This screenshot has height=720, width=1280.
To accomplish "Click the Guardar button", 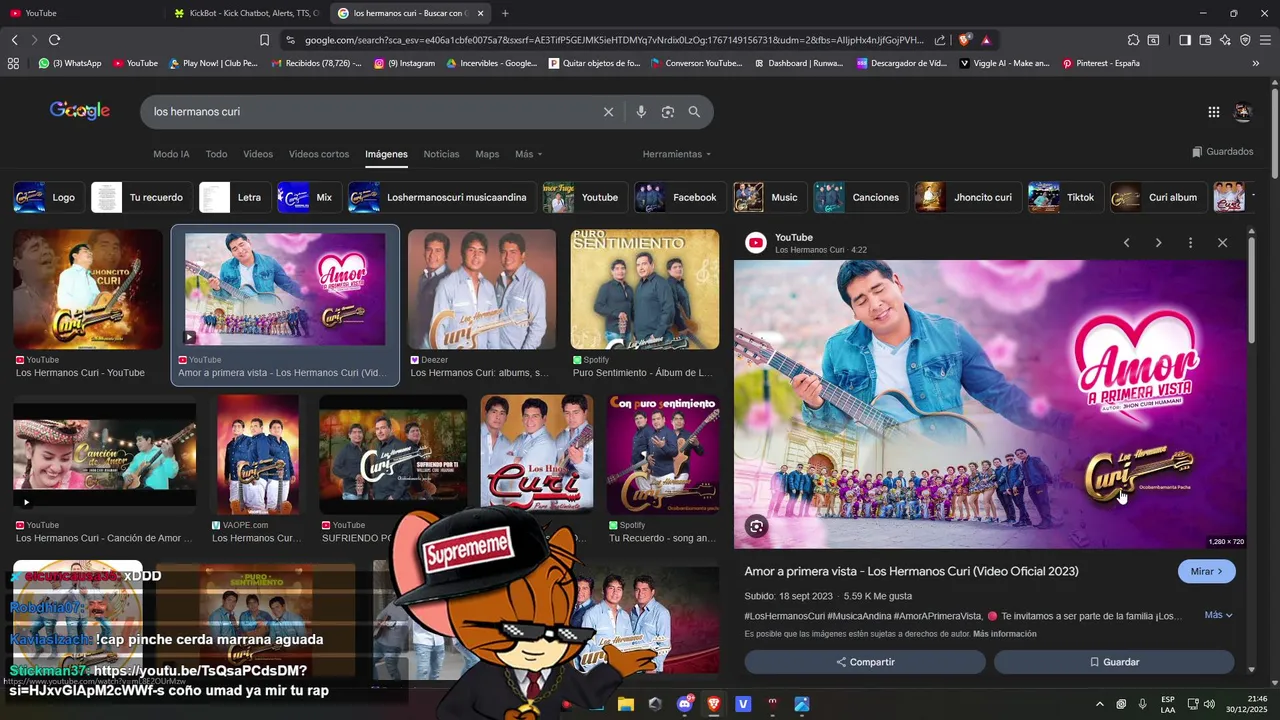I will (x=1114, y=662).
